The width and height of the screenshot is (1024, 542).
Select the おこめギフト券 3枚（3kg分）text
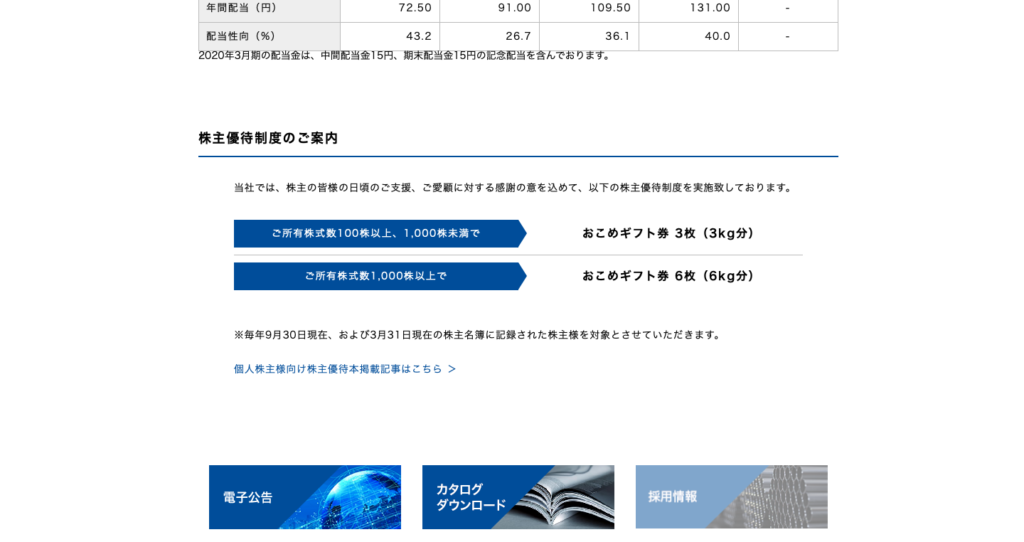pos(668,233)
